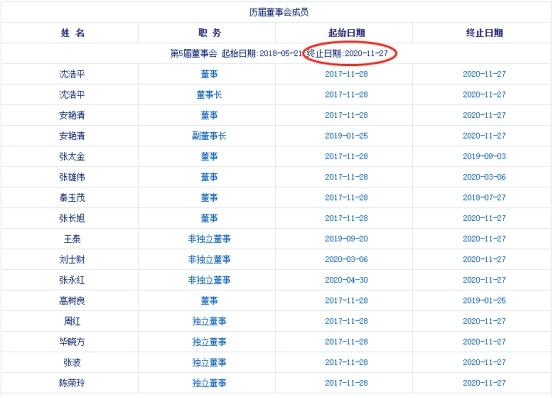Click 非独立董事 link in 张永红 row

click(209, 280)
